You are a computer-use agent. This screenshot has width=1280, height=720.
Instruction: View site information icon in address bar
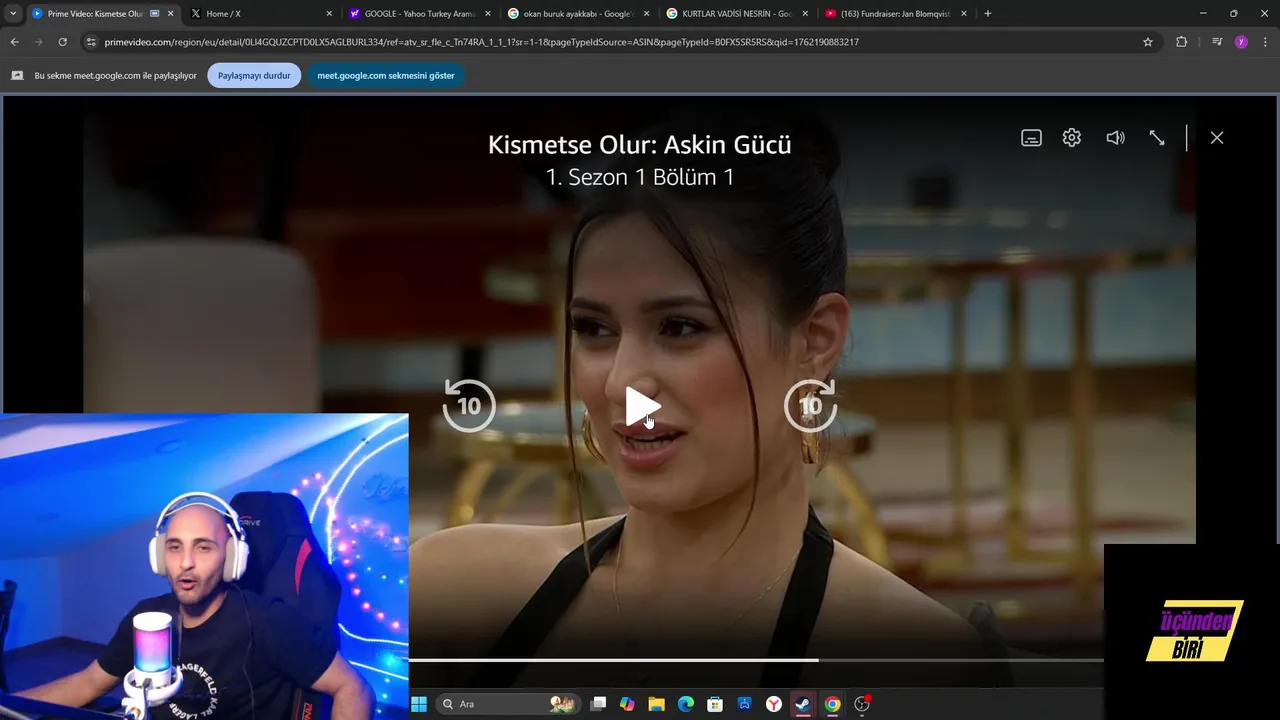91,42
